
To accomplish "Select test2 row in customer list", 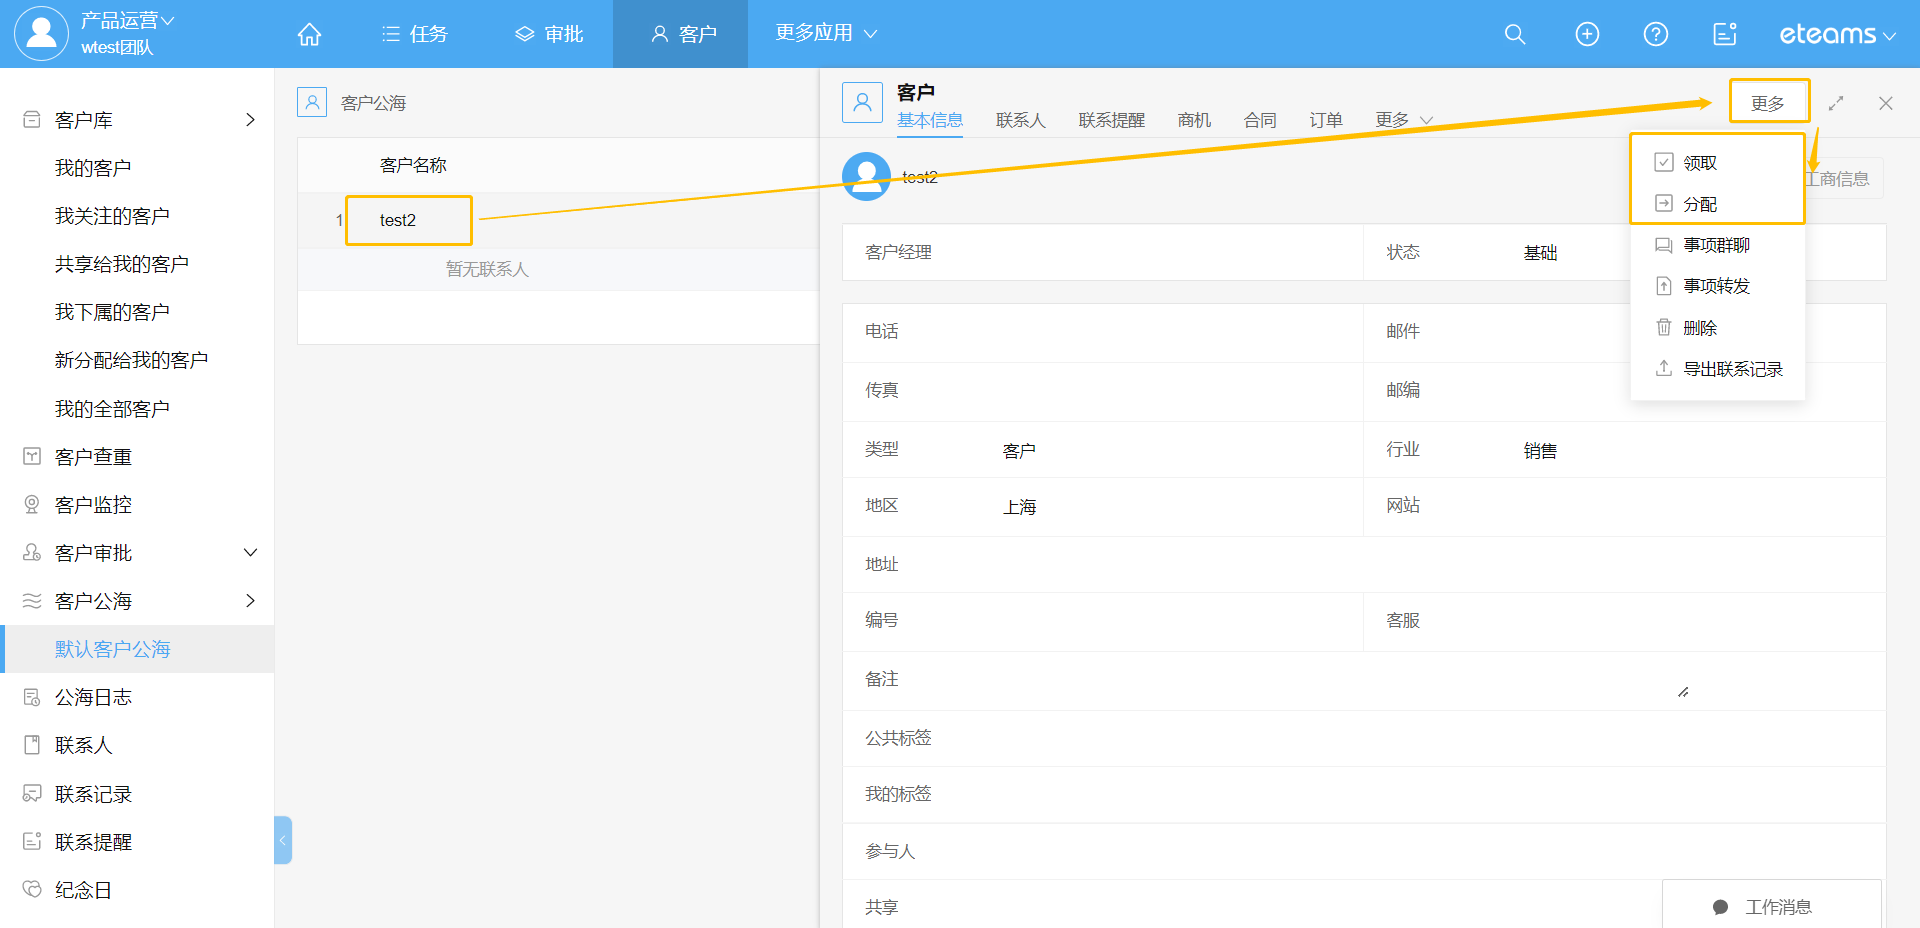I will click(x=398, y=220).
